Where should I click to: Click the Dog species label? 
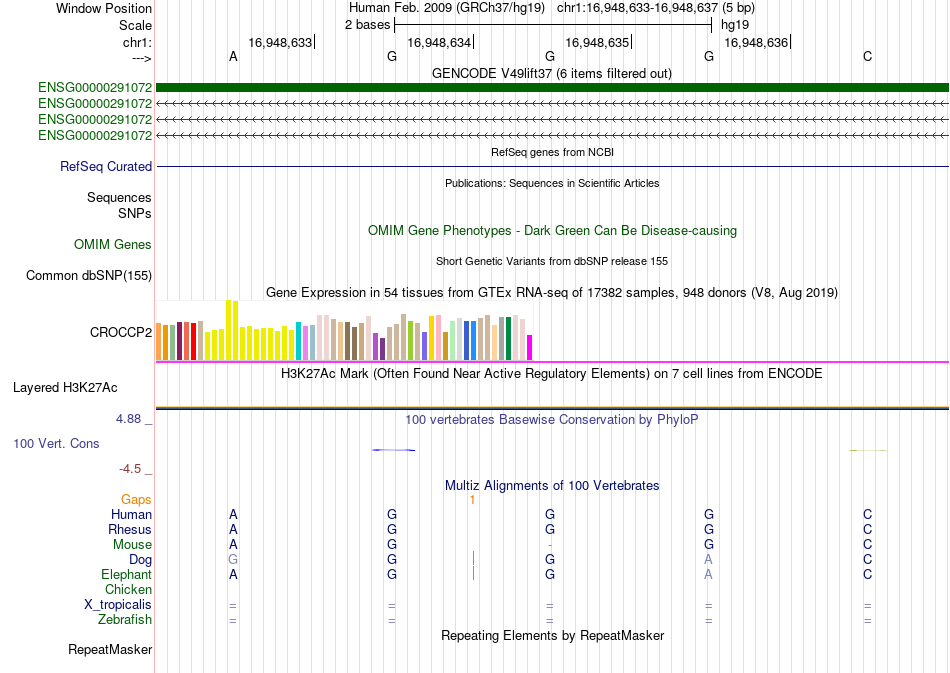pyautogui.click(x=141, y=560)
